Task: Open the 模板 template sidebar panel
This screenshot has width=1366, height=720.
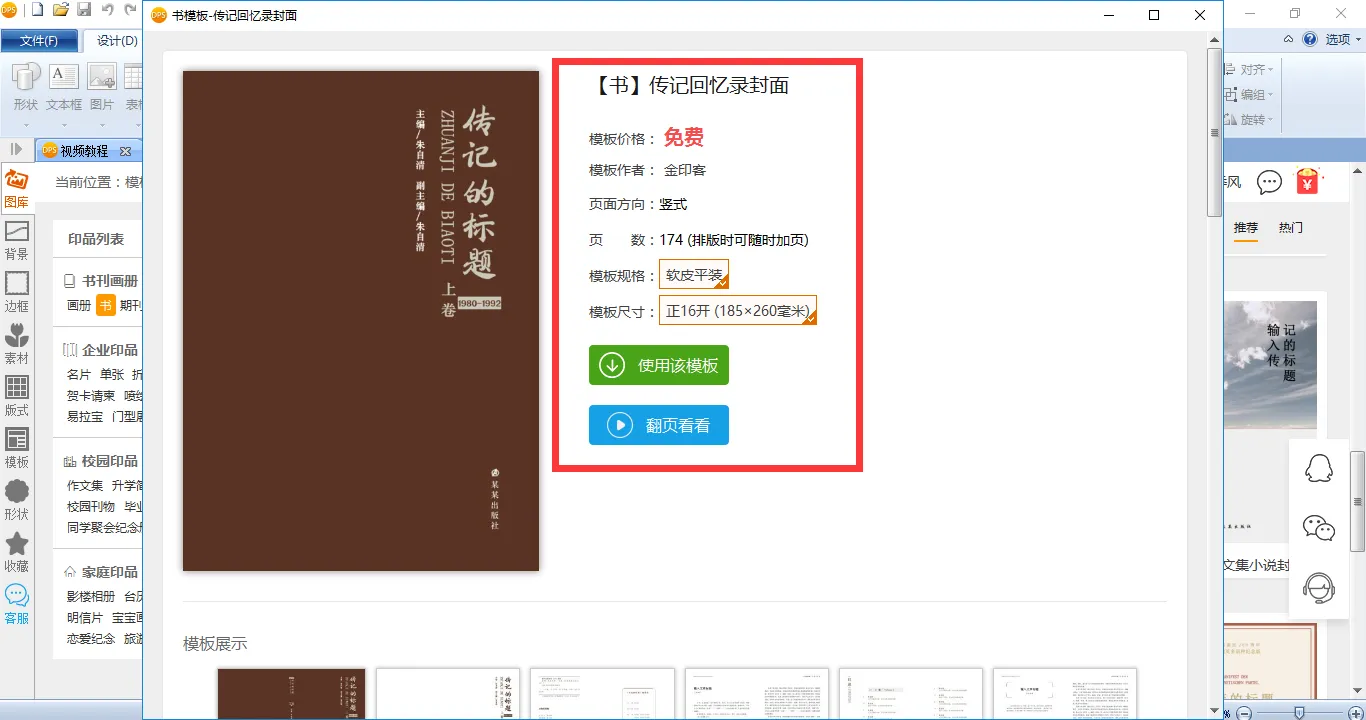Action: (x=16, y=448)
